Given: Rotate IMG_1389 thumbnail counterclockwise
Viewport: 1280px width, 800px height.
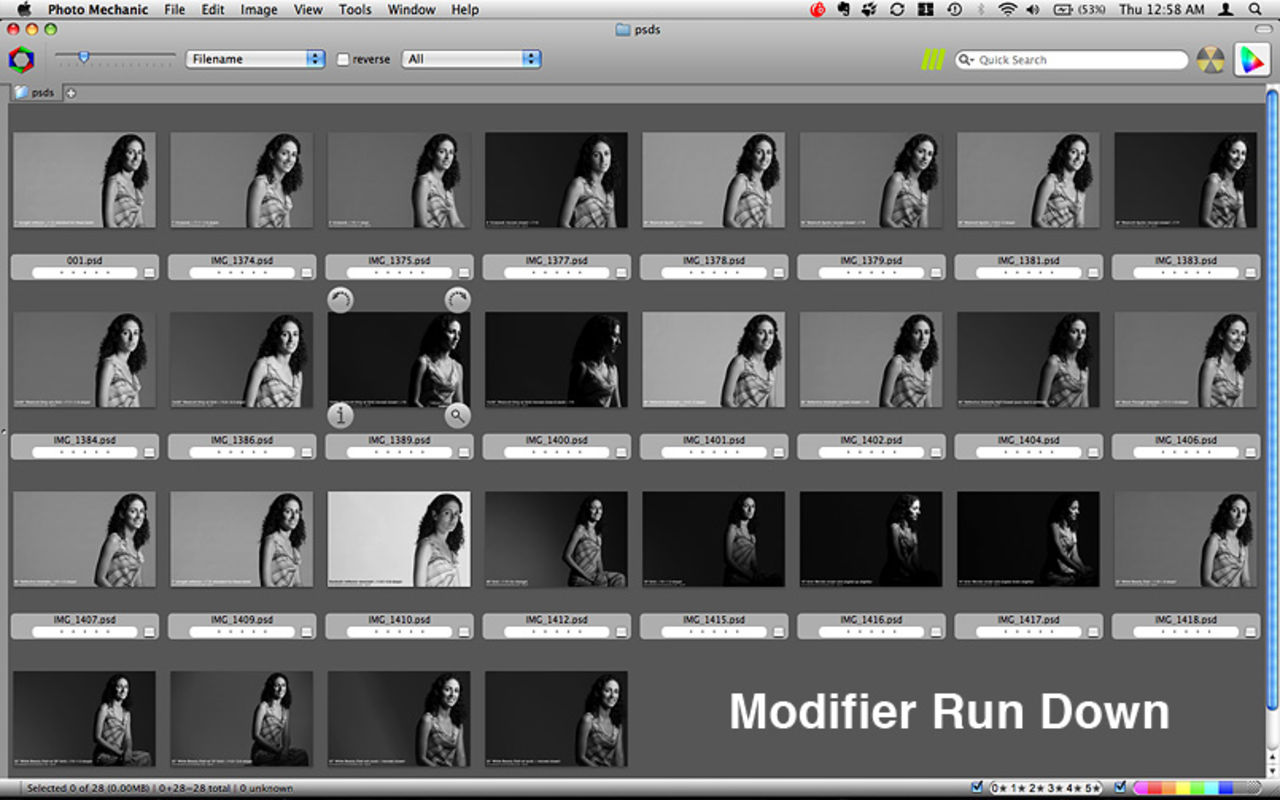Looking at the screenshot, I should click(x=341, y=300).
